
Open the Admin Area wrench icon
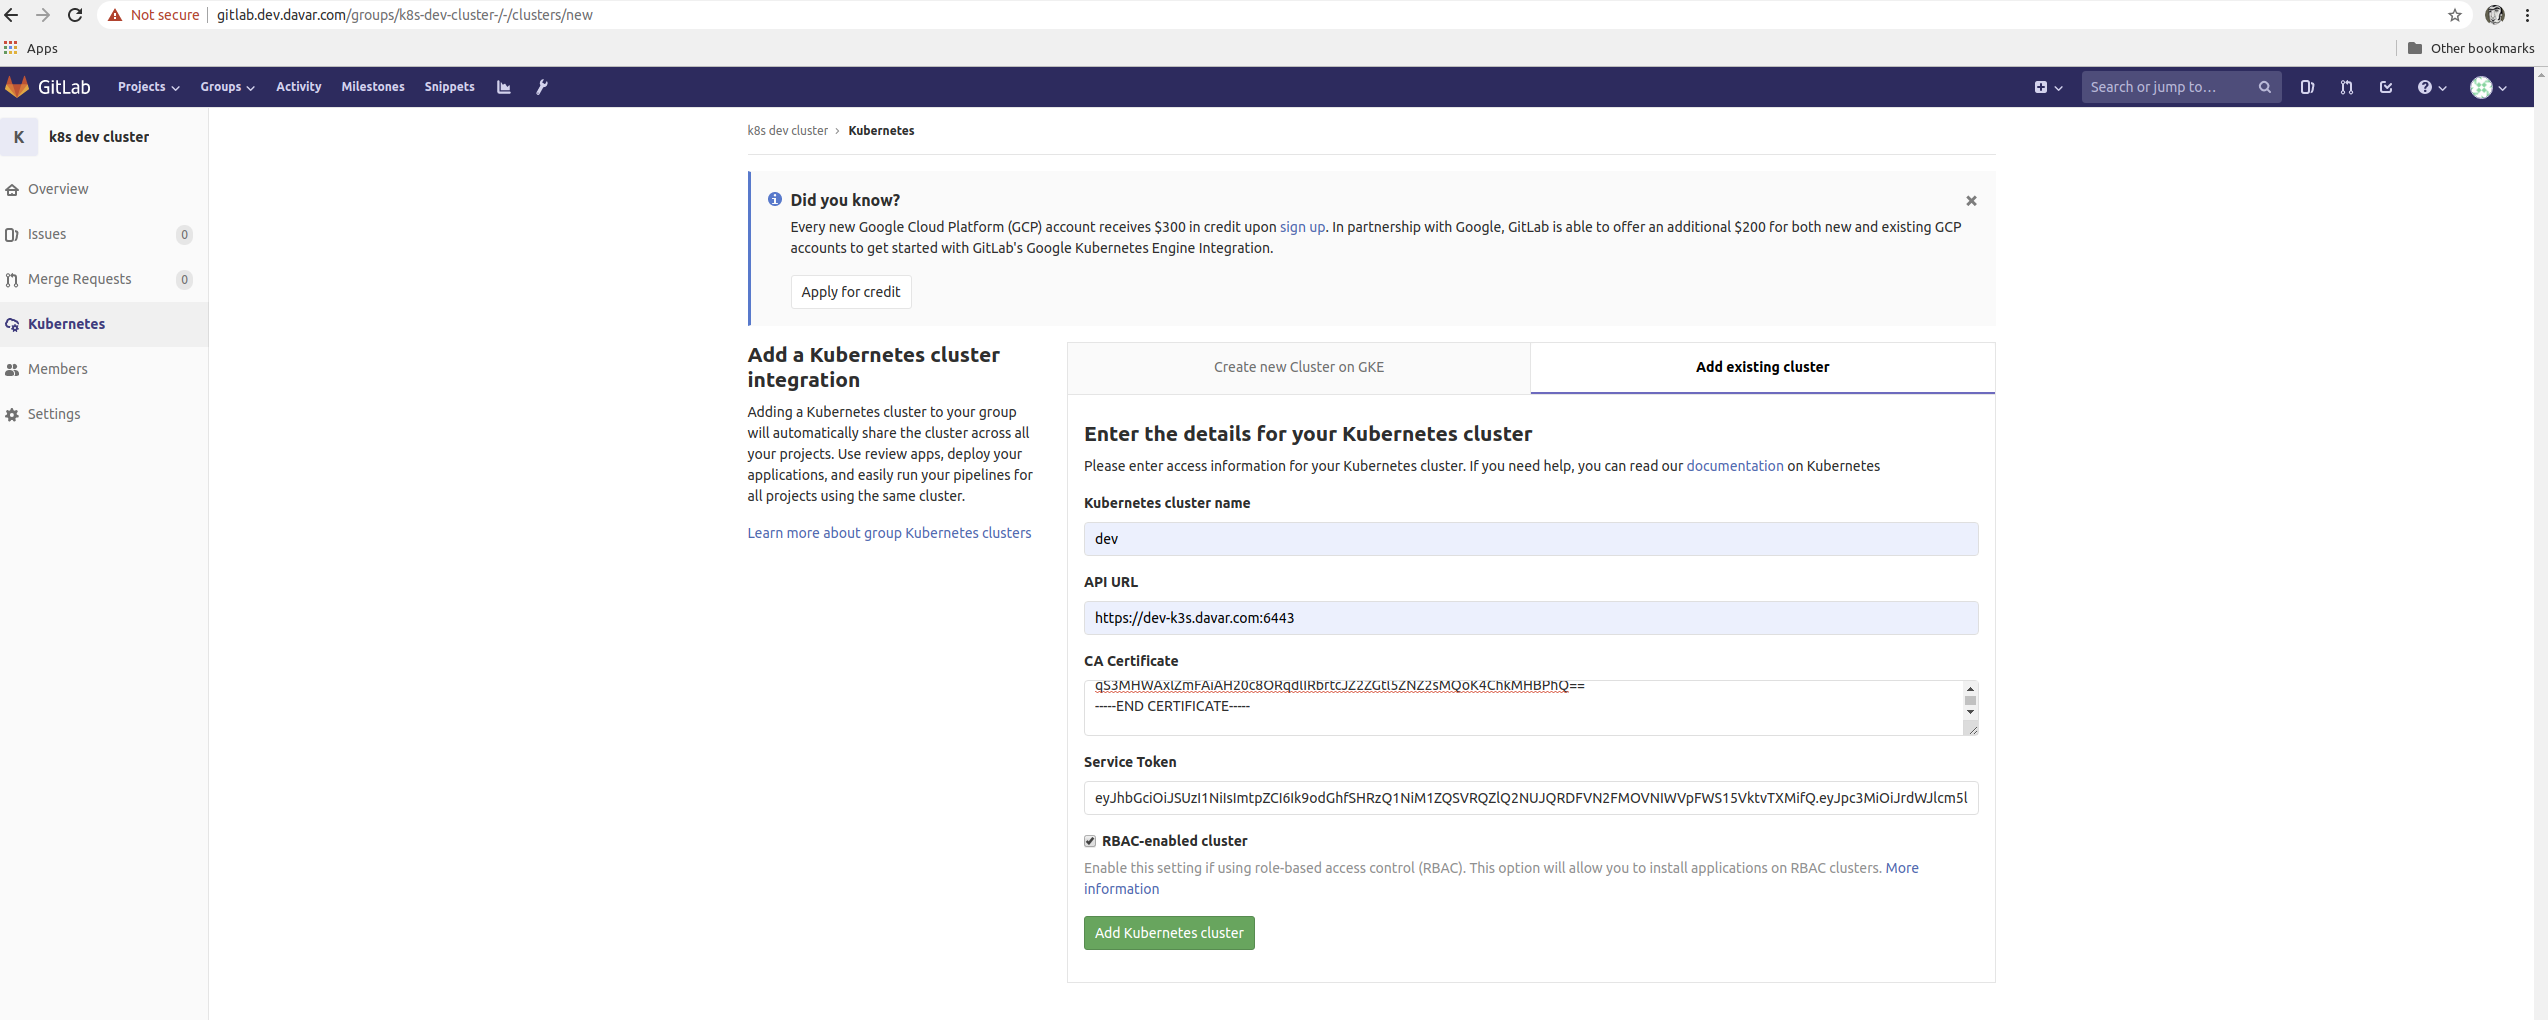(x=541, y=87)
